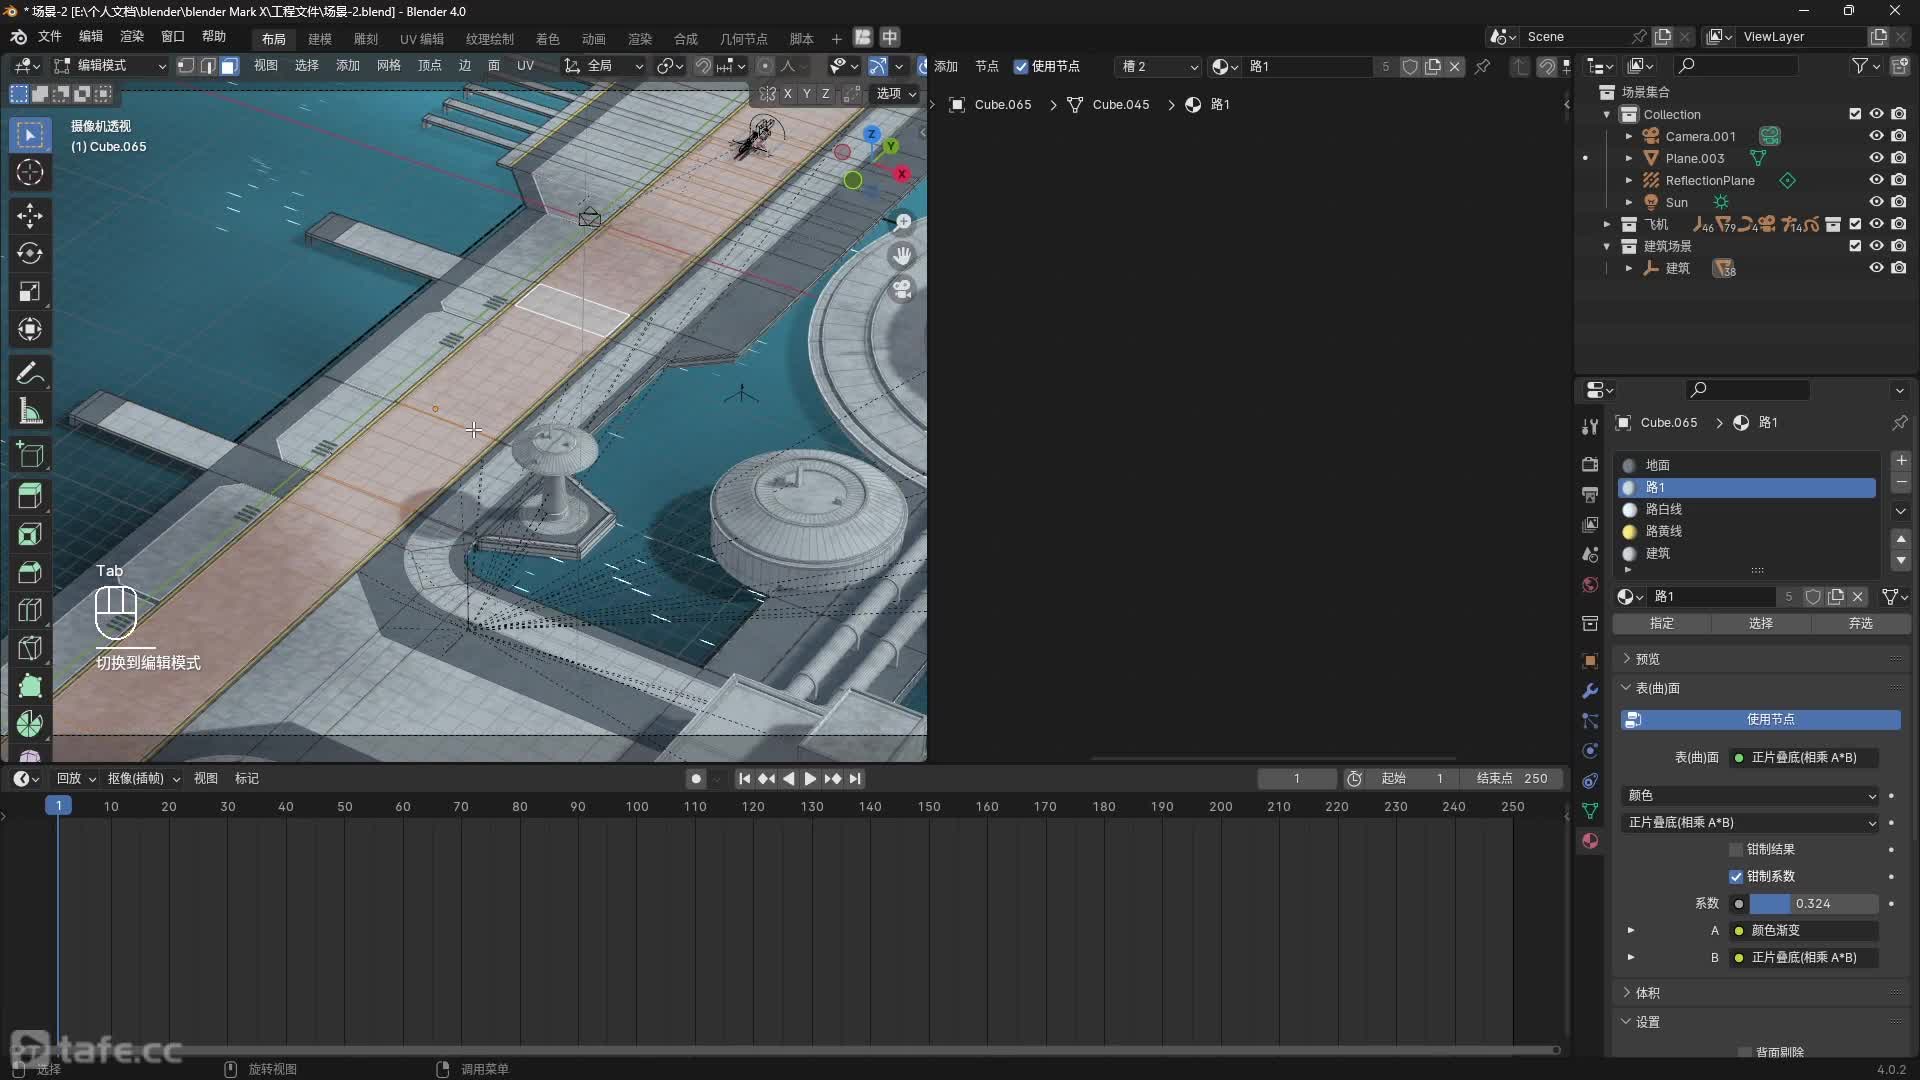Open the 文件 menu
Screen dimensions: 1920x1080
tap(50, 37)
